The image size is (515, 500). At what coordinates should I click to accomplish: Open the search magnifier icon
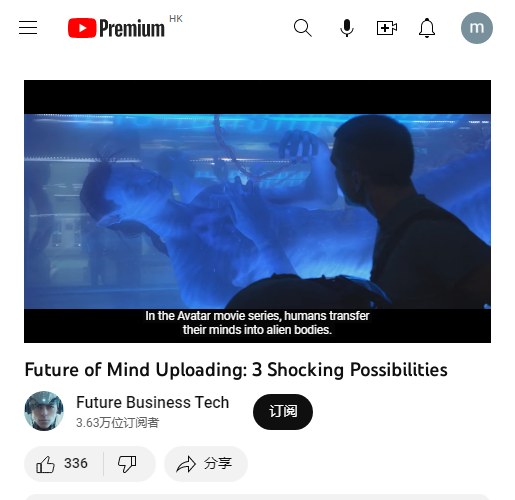click(x=303, y=28)
